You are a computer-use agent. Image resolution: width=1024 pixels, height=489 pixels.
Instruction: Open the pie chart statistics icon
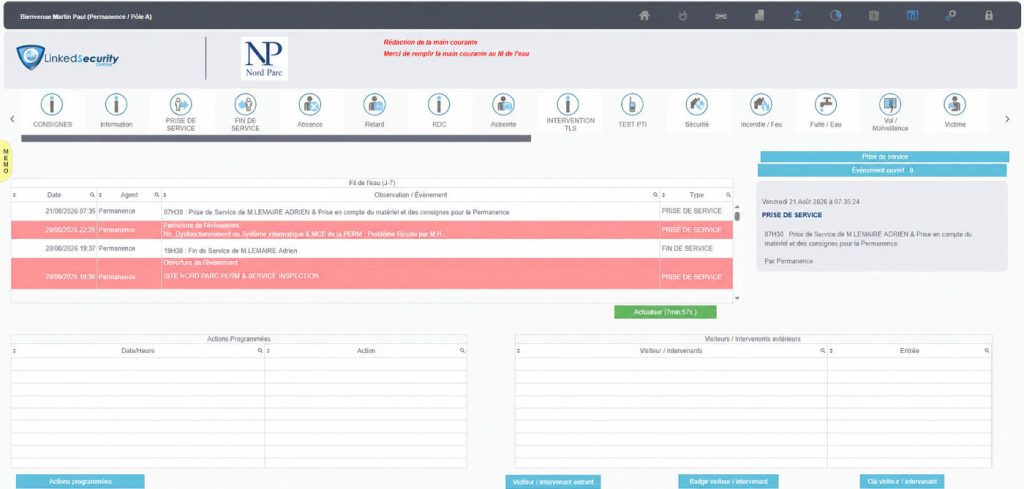(x=835, y=16)
